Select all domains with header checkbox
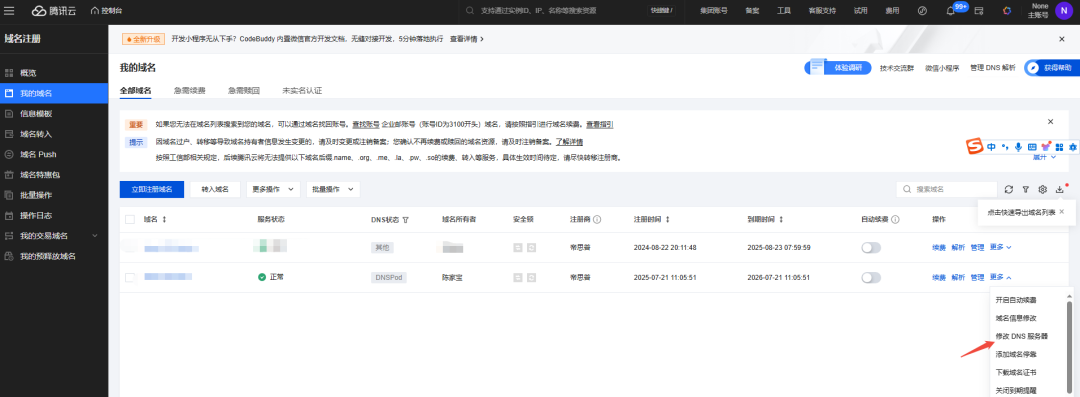Screen dimensions: 1080x397 click(130, 219)
